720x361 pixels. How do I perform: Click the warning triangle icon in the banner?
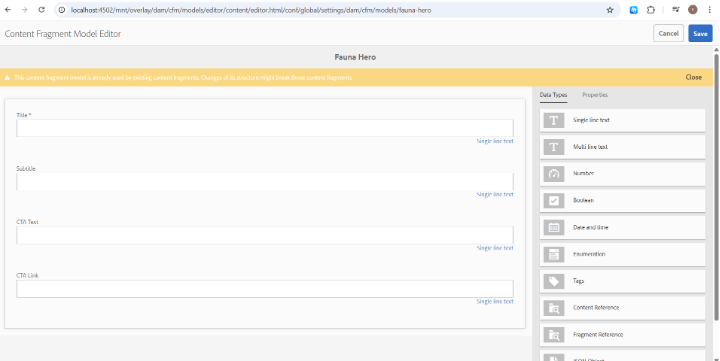(x=7, y=78)
